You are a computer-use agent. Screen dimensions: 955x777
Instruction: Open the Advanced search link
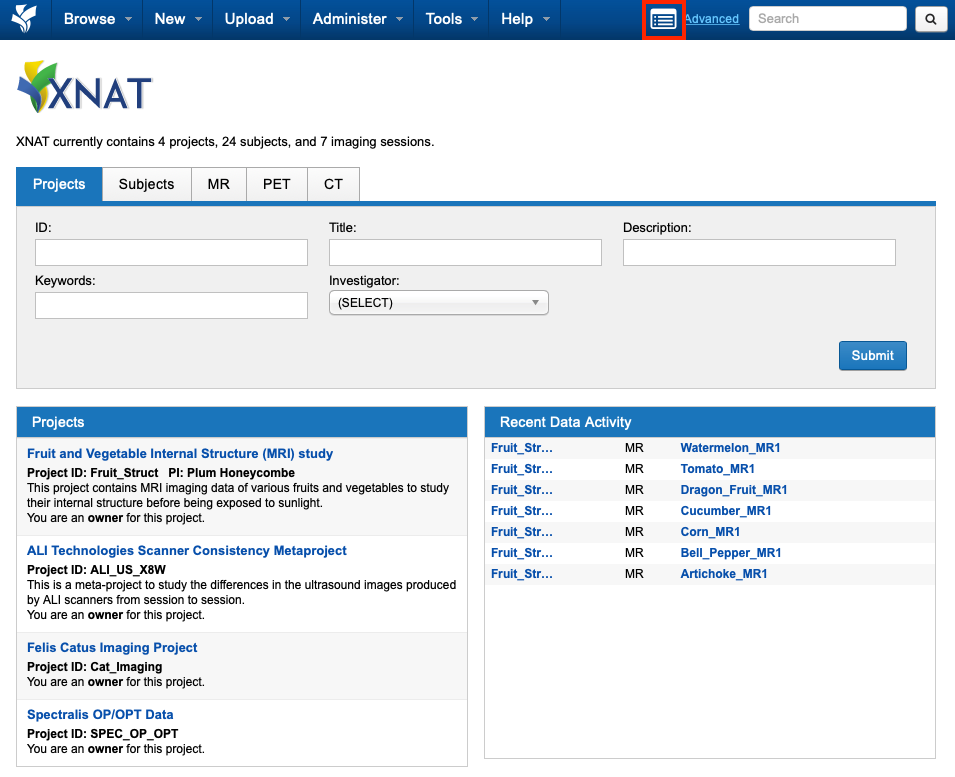(711, 19)
